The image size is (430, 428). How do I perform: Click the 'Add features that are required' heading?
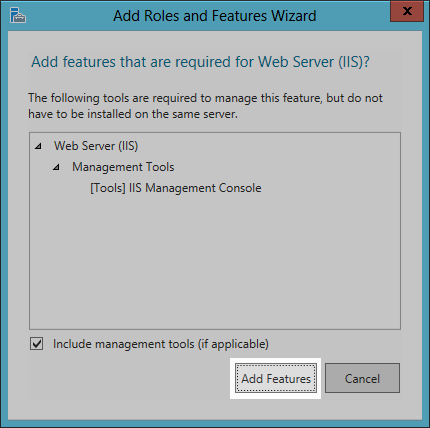pos(200,62)
